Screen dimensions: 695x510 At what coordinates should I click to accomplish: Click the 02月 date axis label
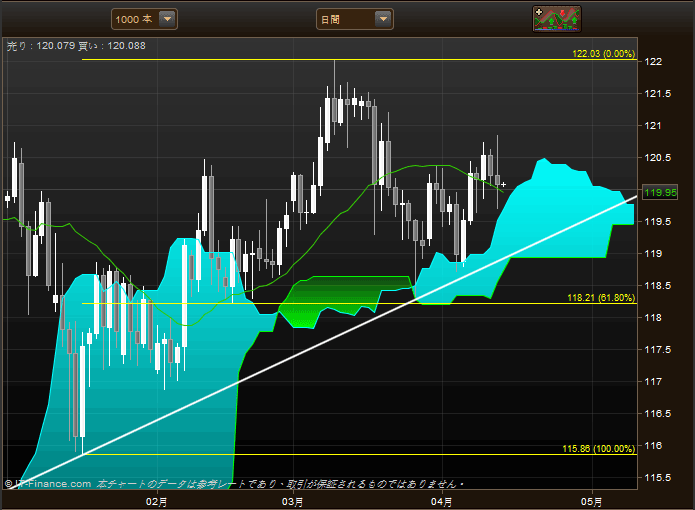[x=156, y=502]
